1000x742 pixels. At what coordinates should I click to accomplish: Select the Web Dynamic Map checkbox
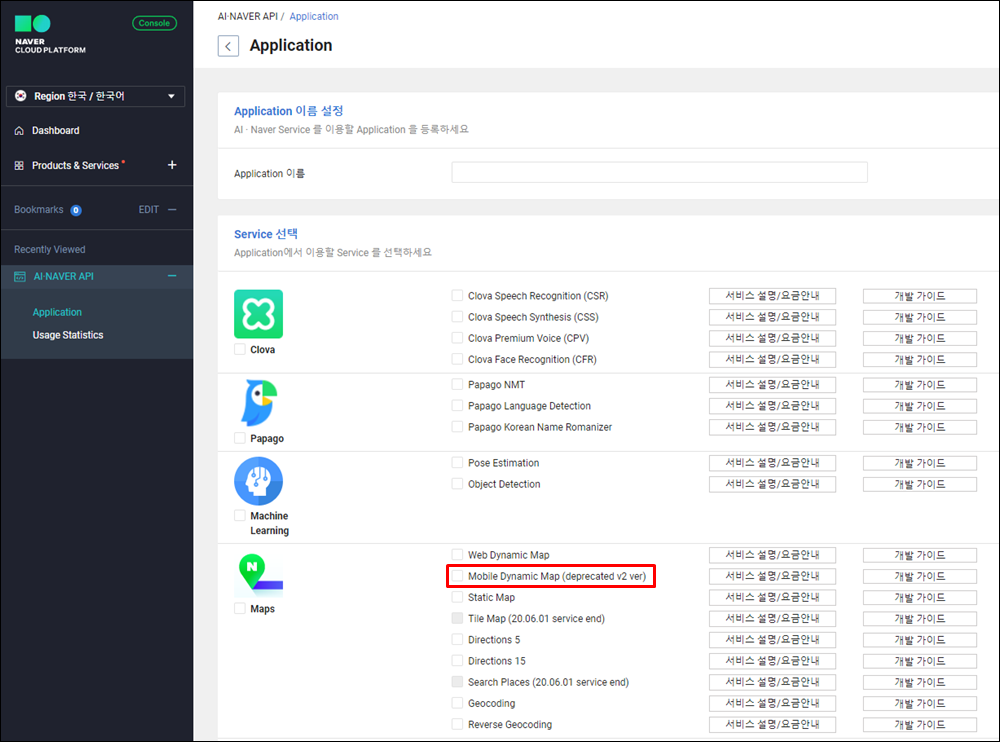point(457,554)
